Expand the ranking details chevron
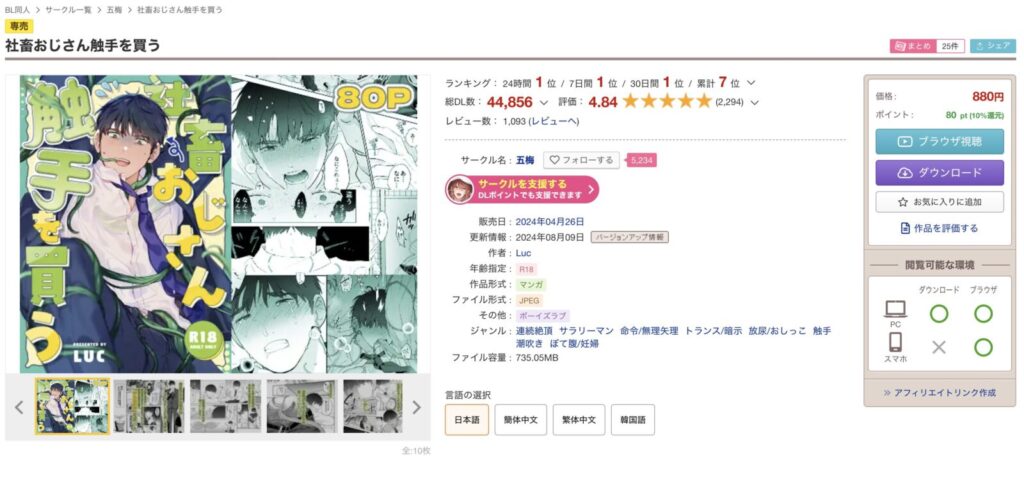This screenshot has width=1024, height=484. (751, 83)
